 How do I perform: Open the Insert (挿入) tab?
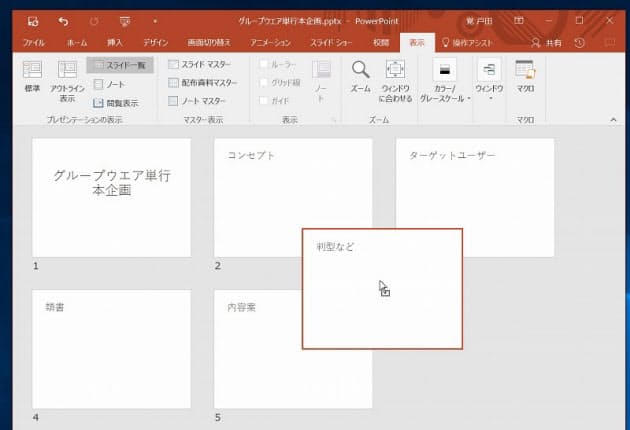coord(115,43)
